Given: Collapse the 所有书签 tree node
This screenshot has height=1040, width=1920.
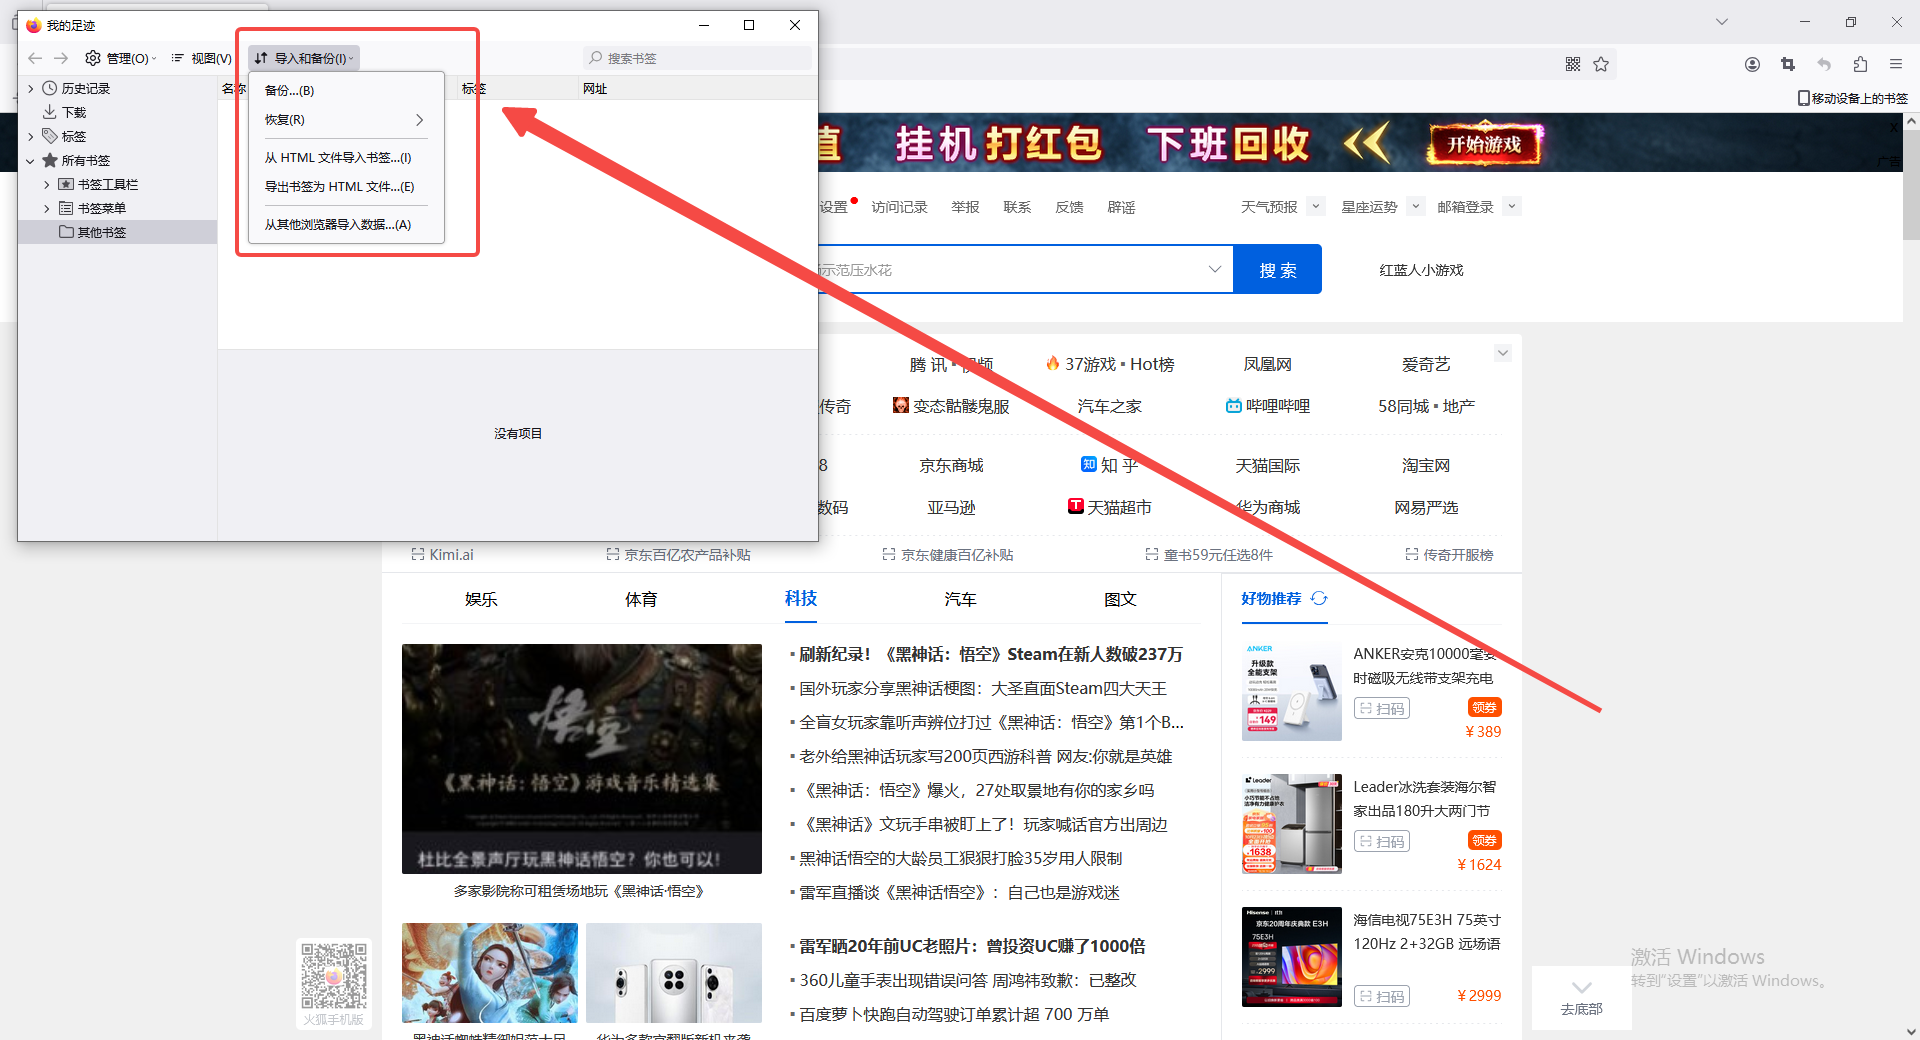Looking at the screenshot, I should tap(31, 160).
